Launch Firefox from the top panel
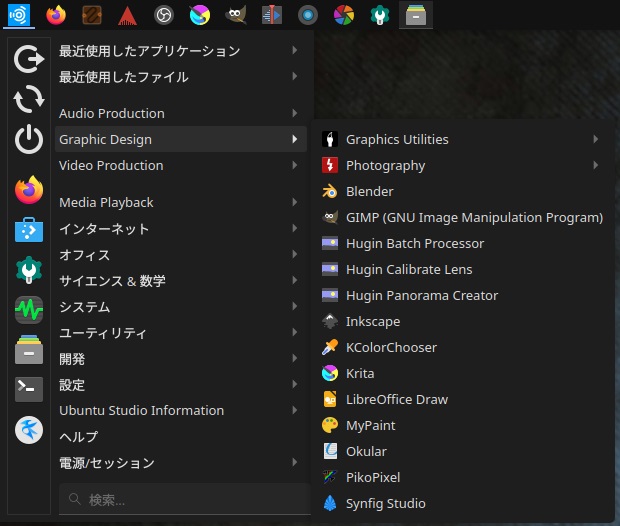 point(56,15)
